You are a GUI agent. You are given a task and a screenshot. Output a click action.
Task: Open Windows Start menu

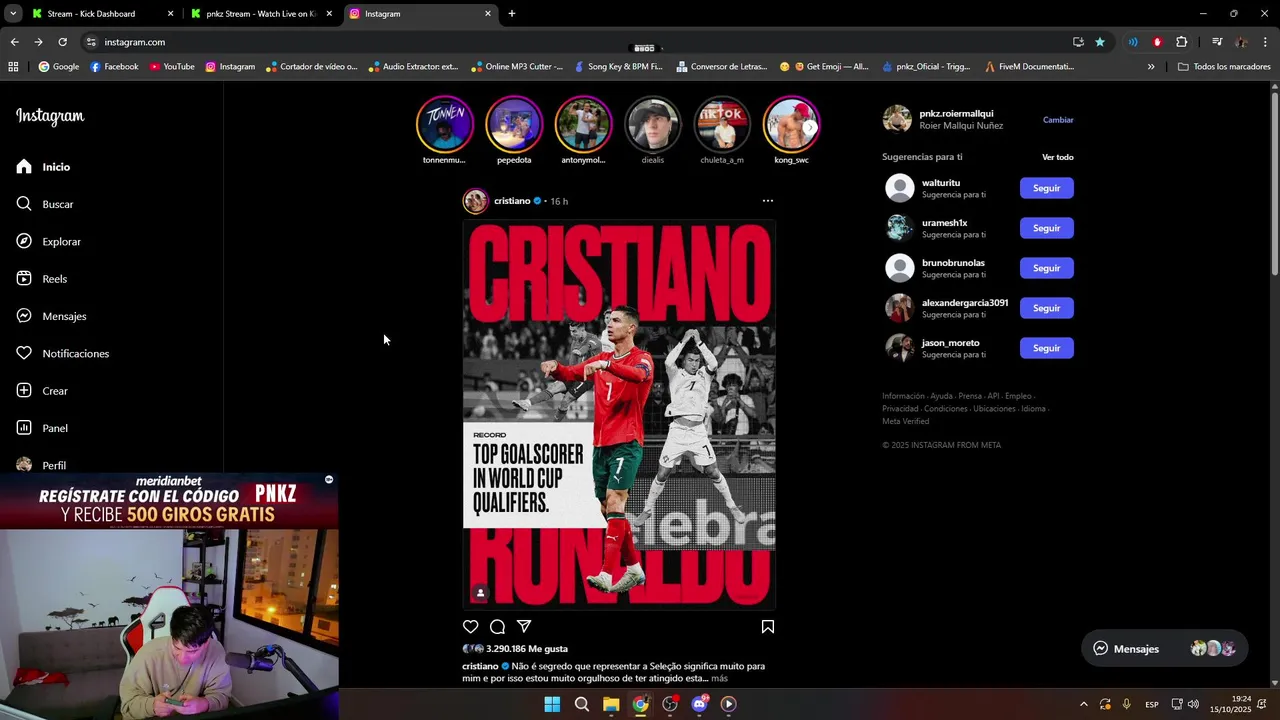tap(552, 704)
